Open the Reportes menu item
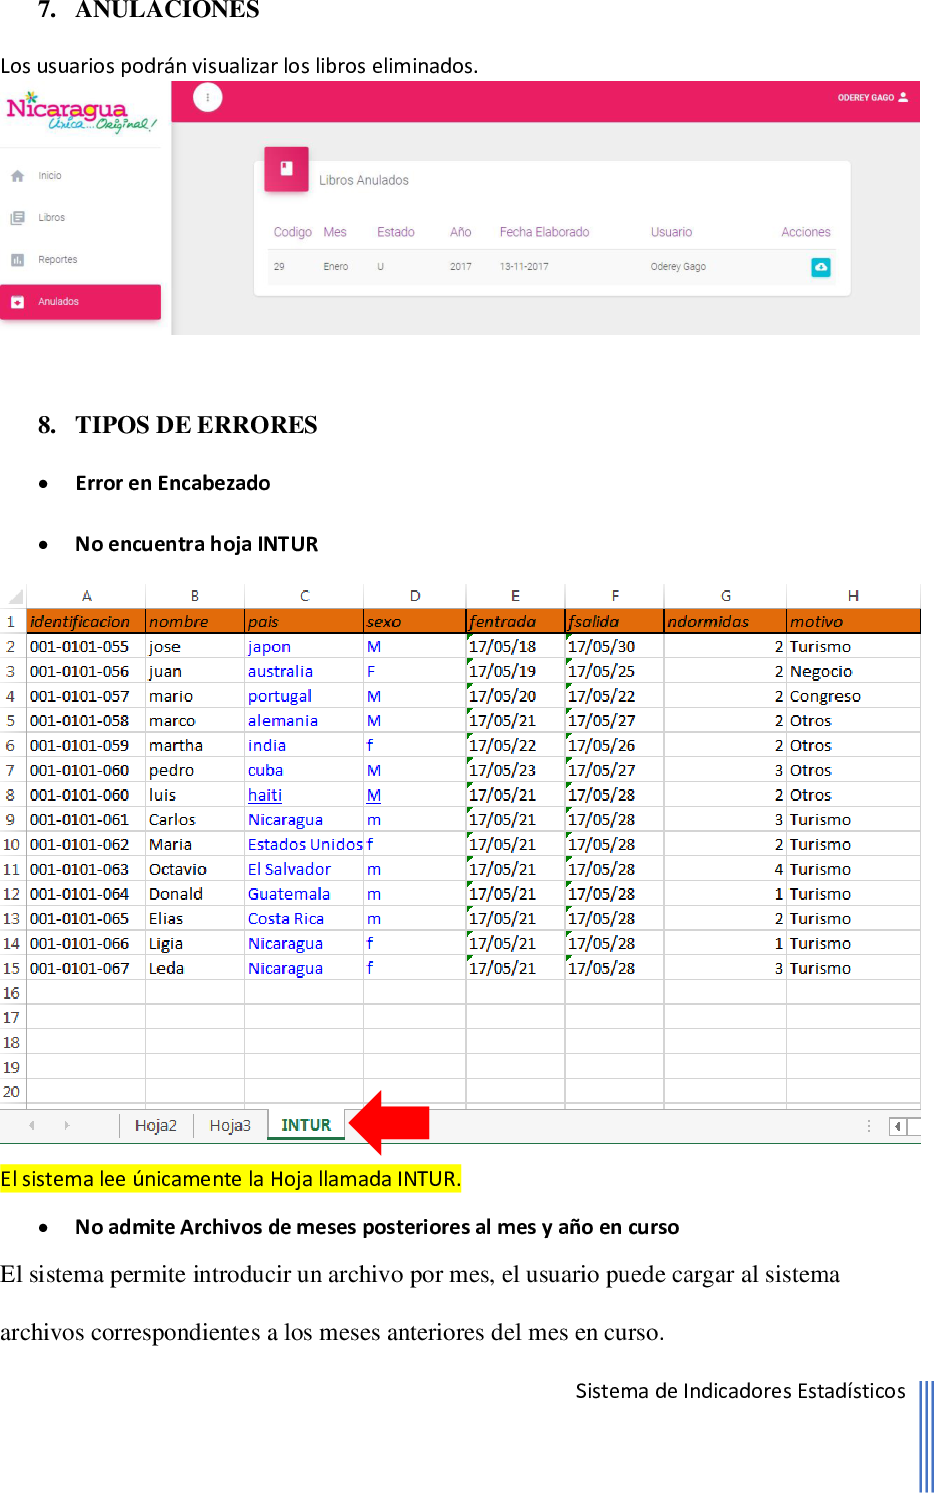 click(x=58, y=260)
